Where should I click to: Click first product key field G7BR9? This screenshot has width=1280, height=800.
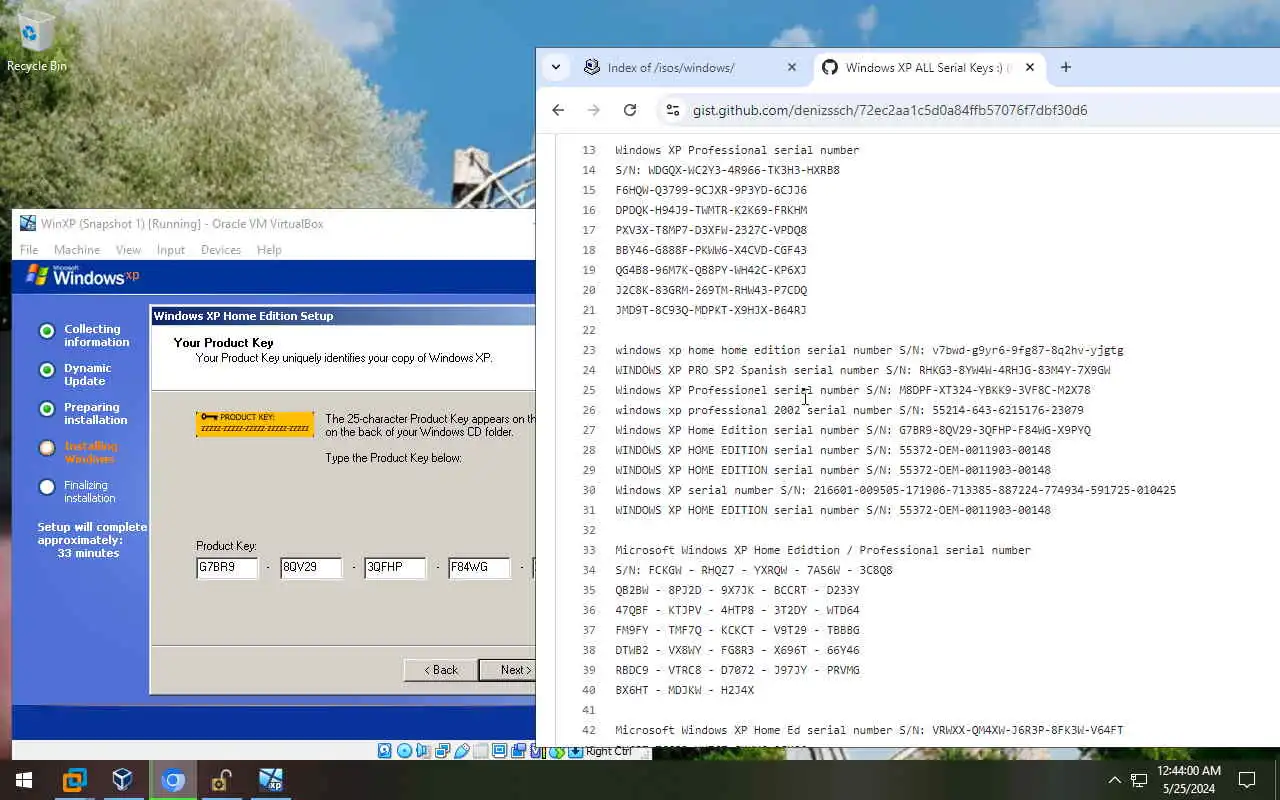[227, 567]
